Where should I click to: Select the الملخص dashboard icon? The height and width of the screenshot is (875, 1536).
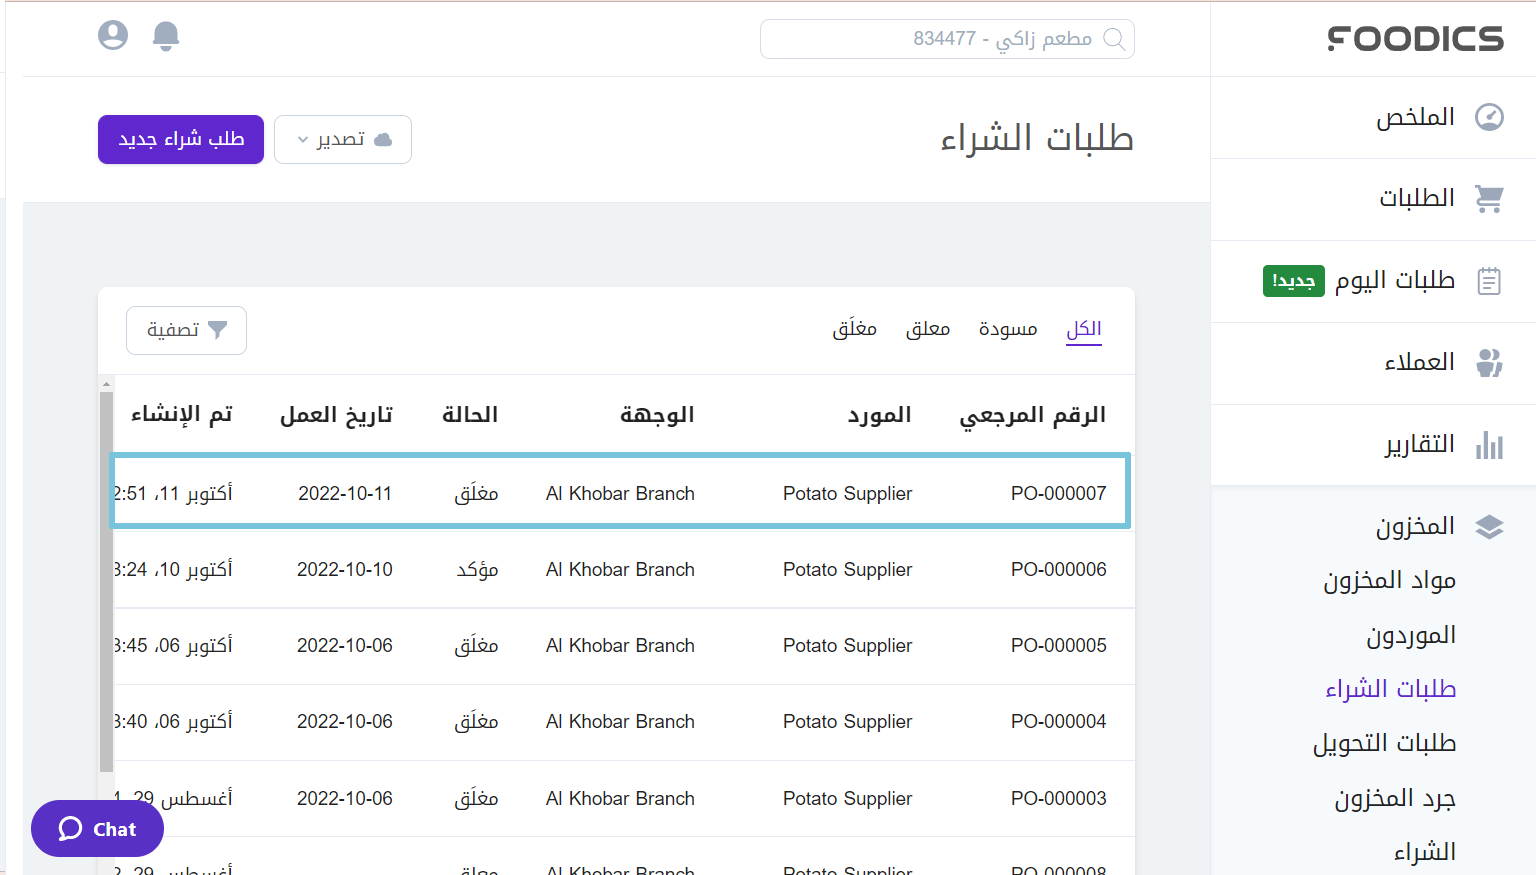(x=1489, y=117)
